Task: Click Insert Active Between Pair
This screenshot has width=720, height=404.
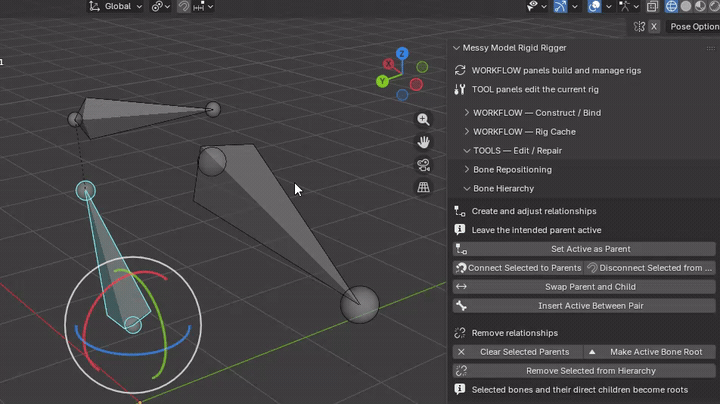Action: pos(584,306)
